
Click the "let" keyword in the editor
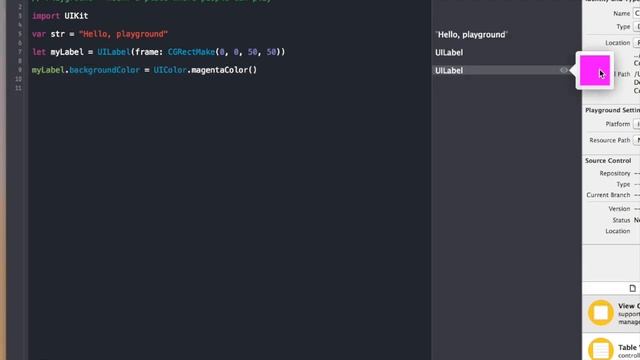39,52
